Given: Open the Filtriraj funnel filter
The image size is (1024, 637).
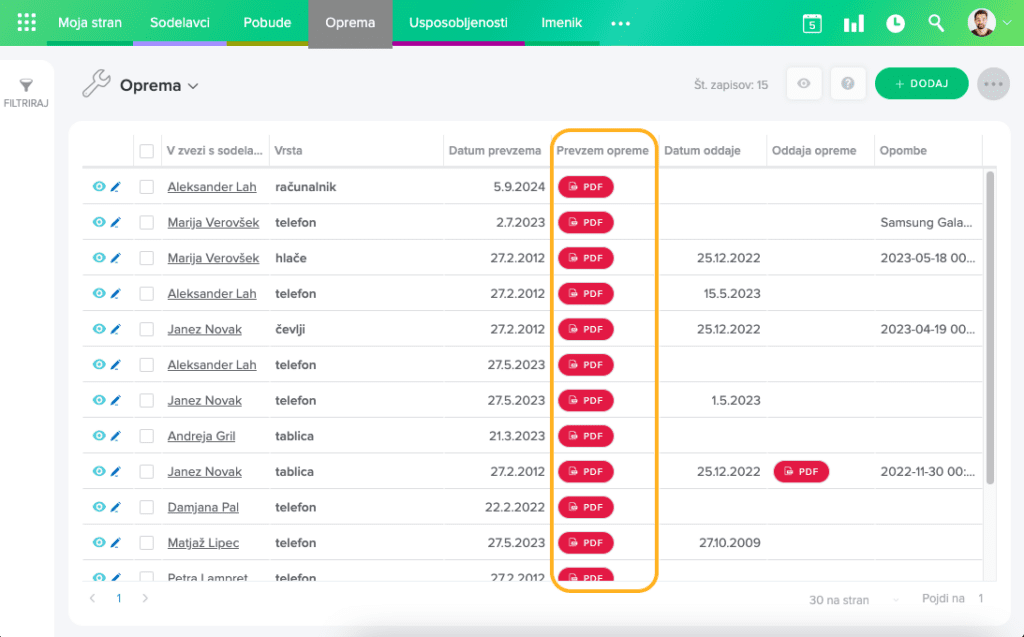Looking at the screenshot, I should click(26, 93).
